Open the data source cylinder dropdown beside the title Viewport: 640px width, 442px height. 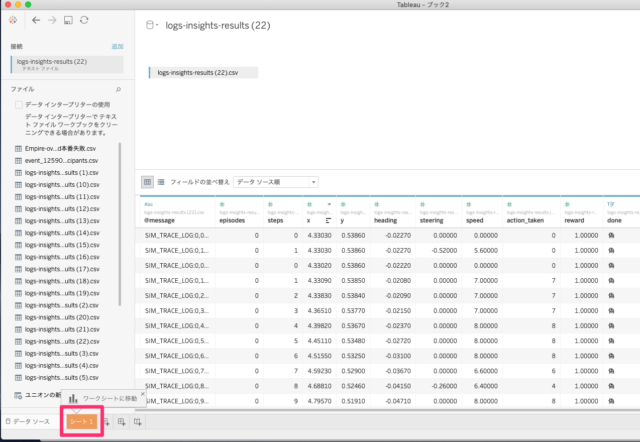[151, 25]
